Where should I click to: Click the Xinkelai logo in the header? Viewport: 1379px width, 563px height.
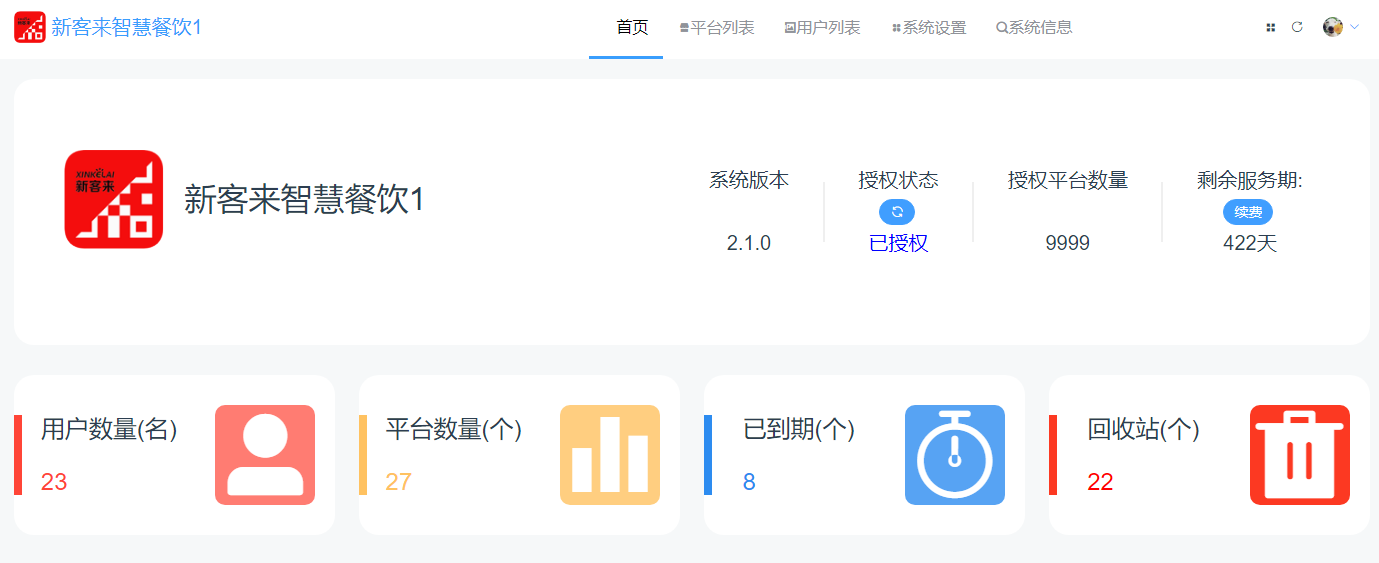click(30, 27)
